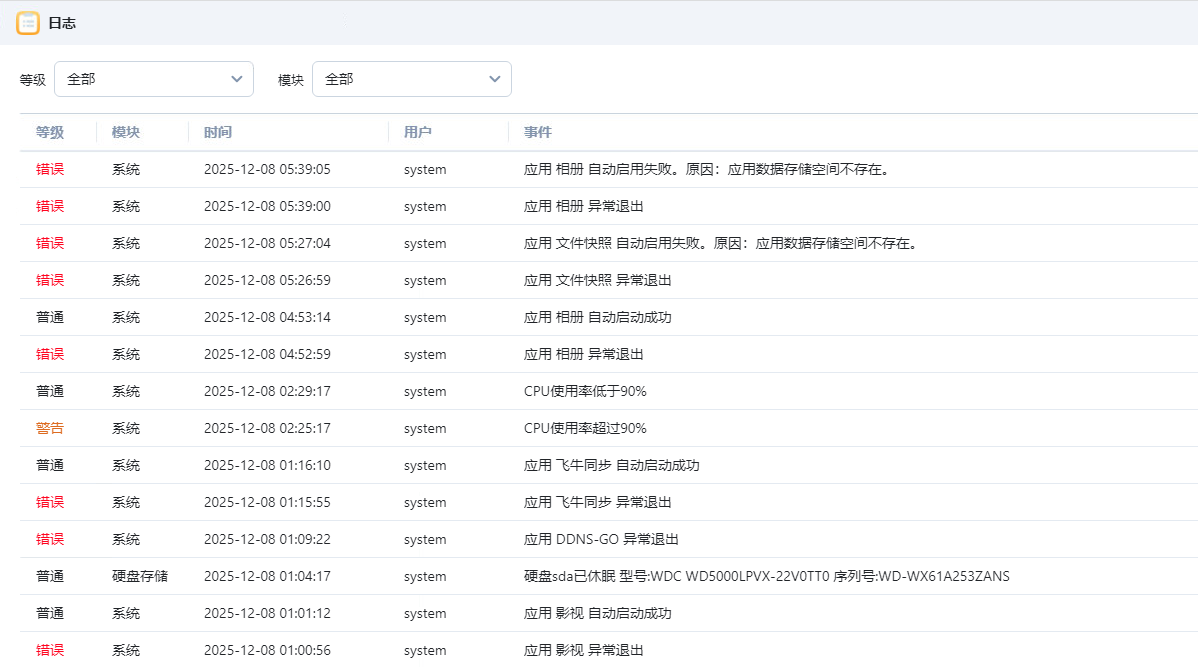
Task: Click the CPU使用率超过90% warning entry
Action: point(585,428)
